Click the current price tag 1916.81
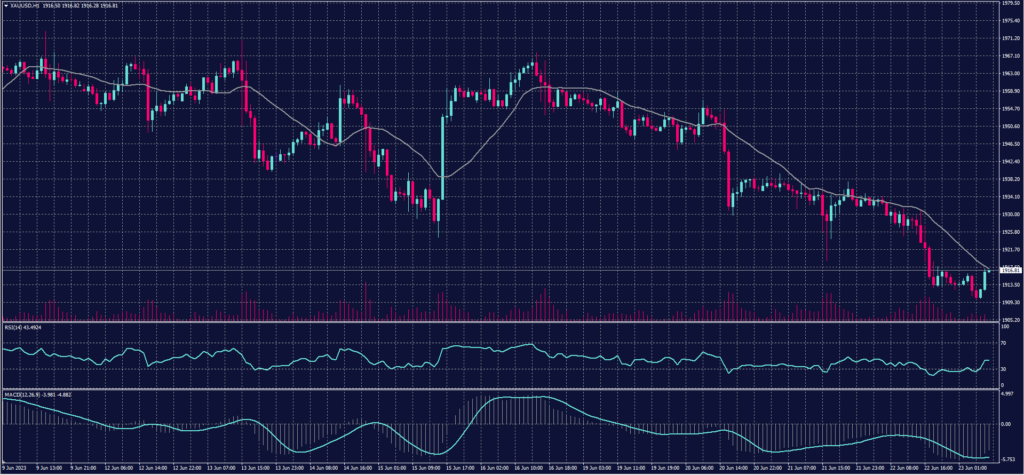The width and height of the screenshot is (1024, 475). (1010, 270)
